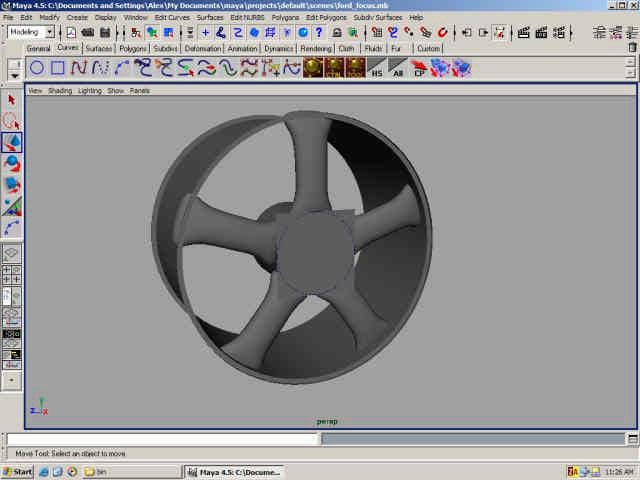The image size is (640, 480).
Task: Activate the Scale tool
Action: tap(12, 184)
